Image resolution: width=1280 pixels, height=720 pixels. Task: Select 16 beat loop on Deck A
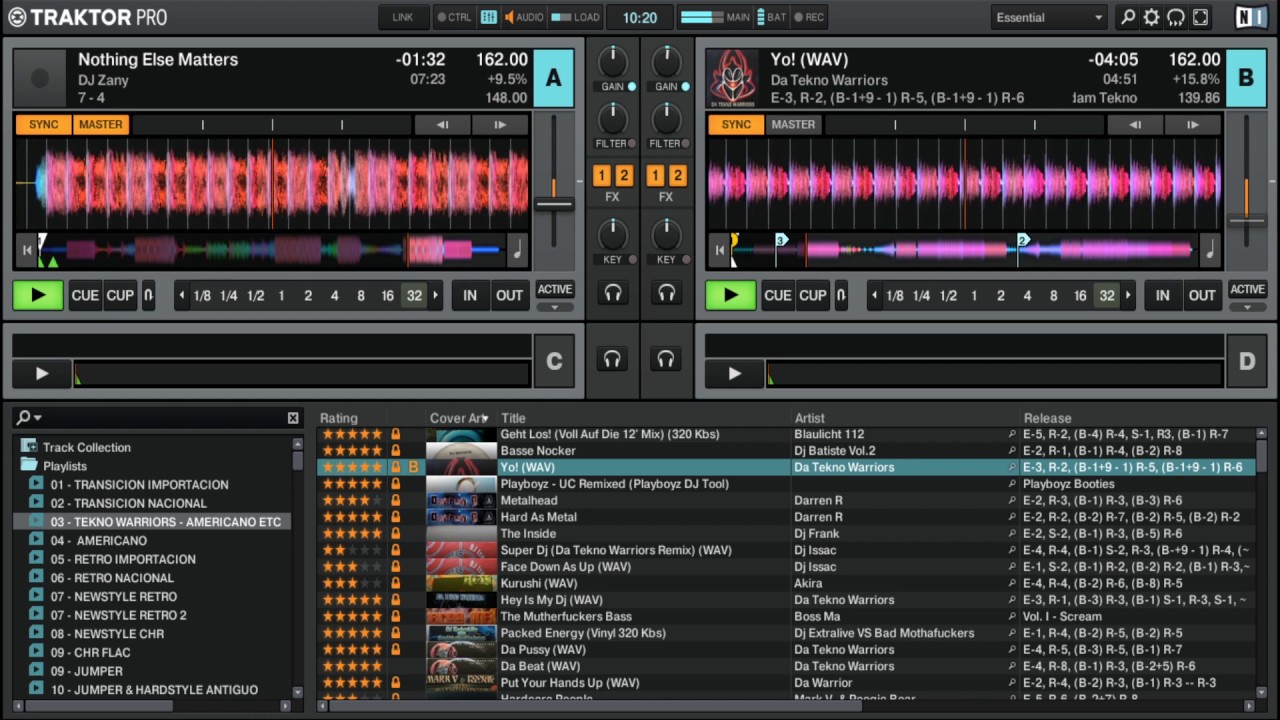pyautogui.click(x=387, y=296)
